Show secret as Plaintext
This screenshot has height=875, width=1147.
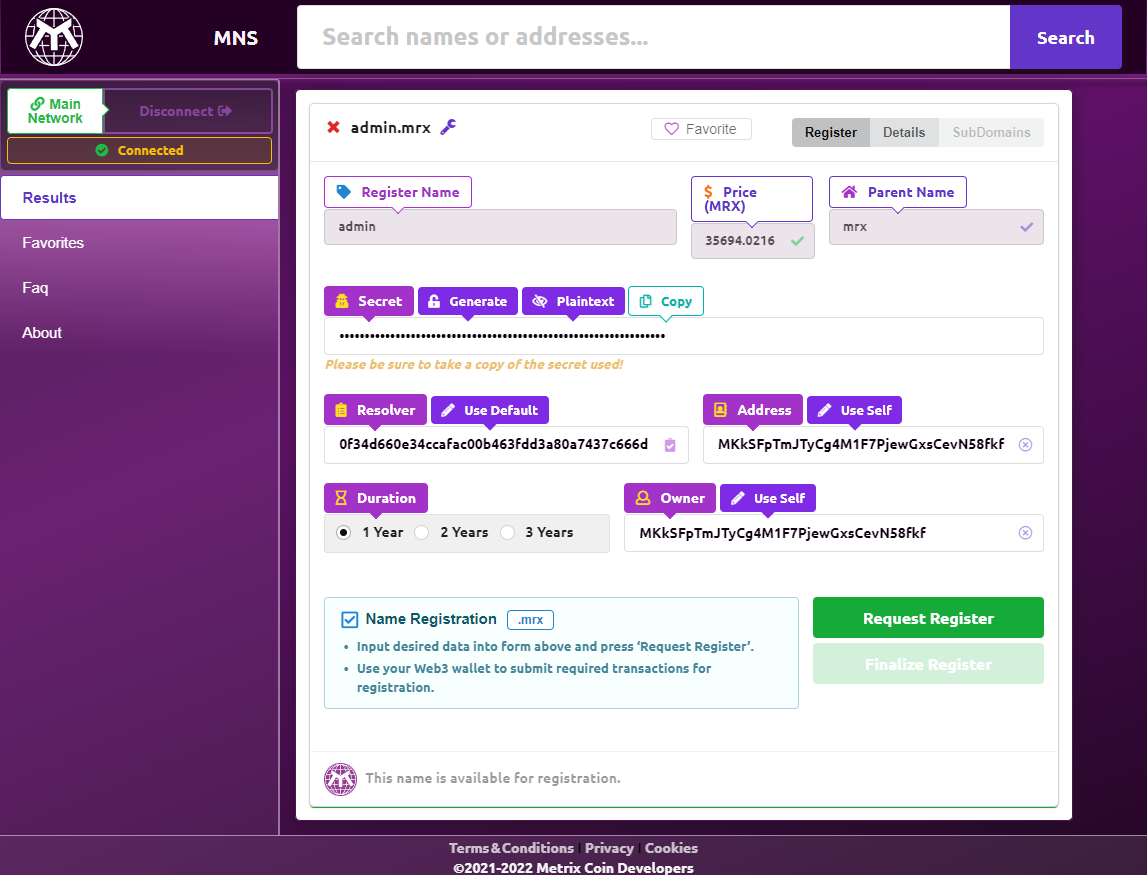(x=574, y=301)
